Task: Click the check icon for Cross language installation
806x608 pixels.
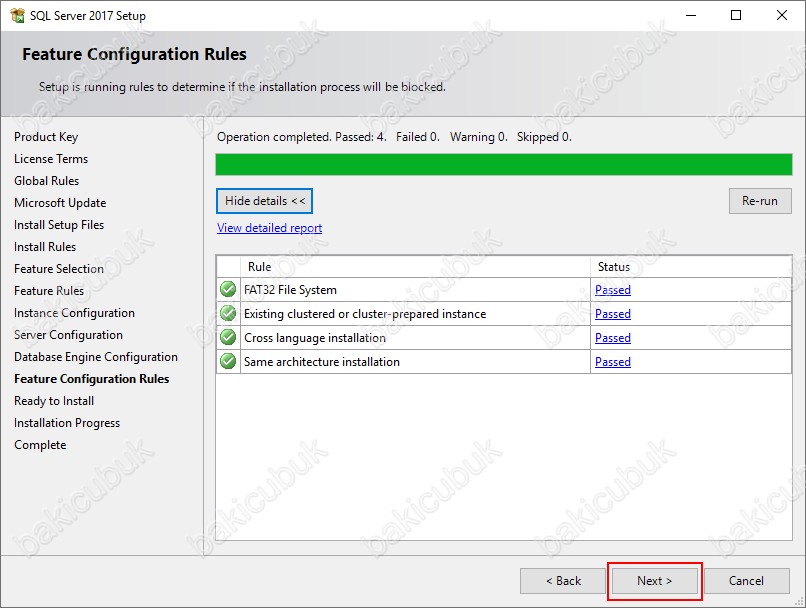Action: click(228, 338)
